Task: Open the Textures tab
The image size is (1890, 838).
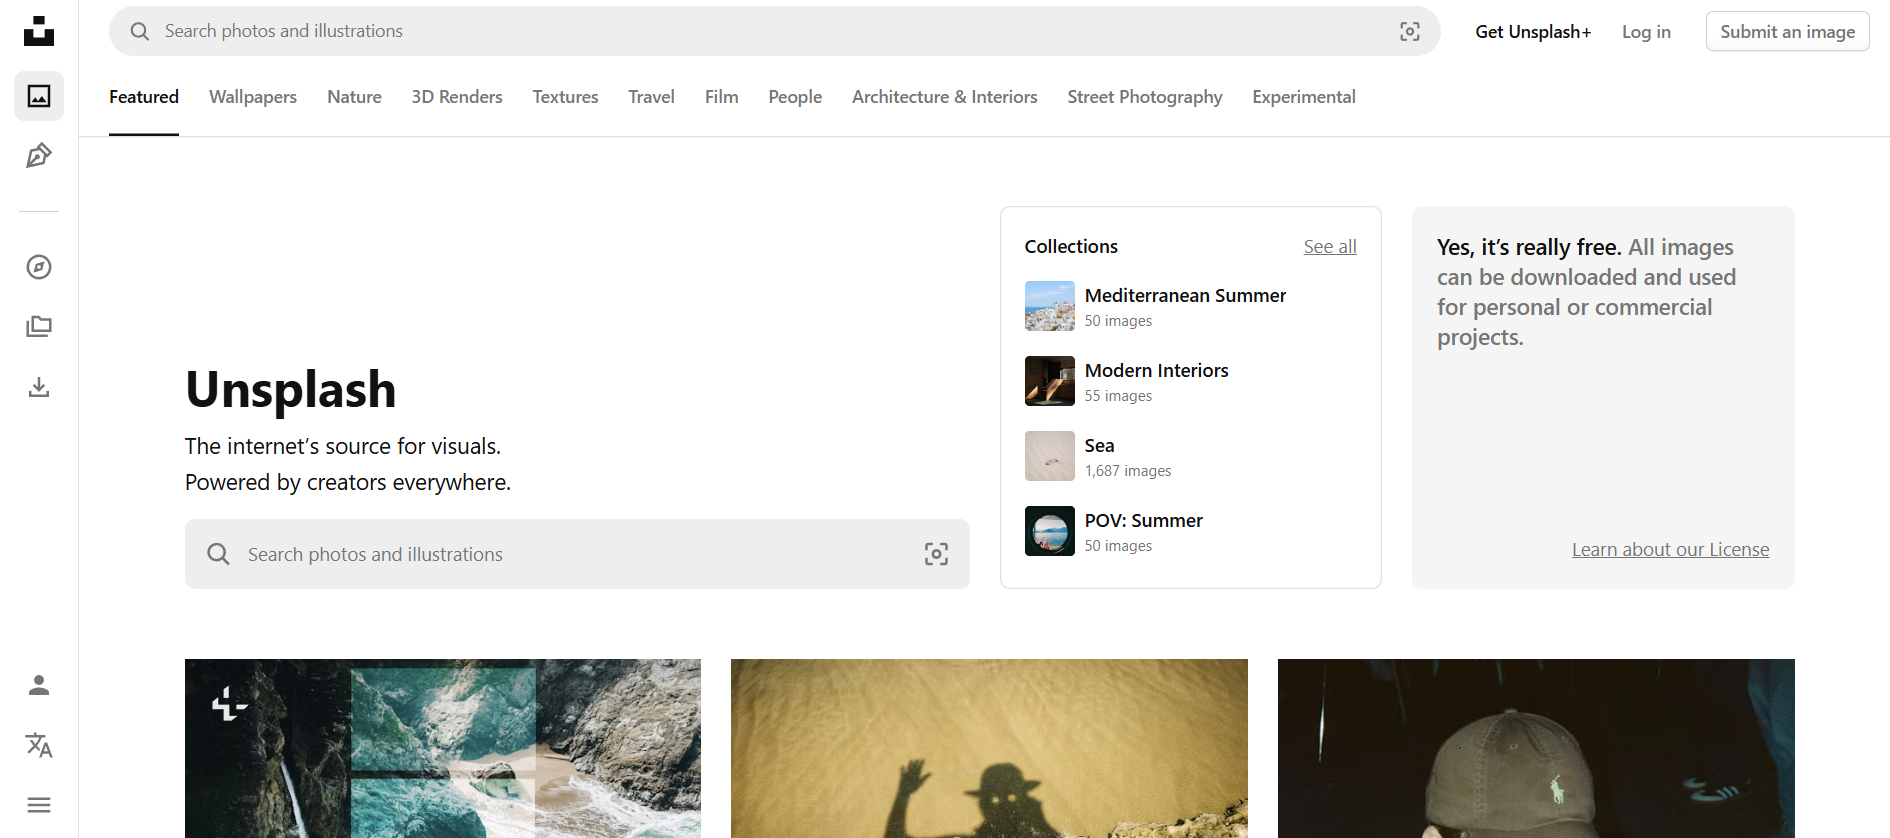Action: pyautogui.click(x=565, y=97)
